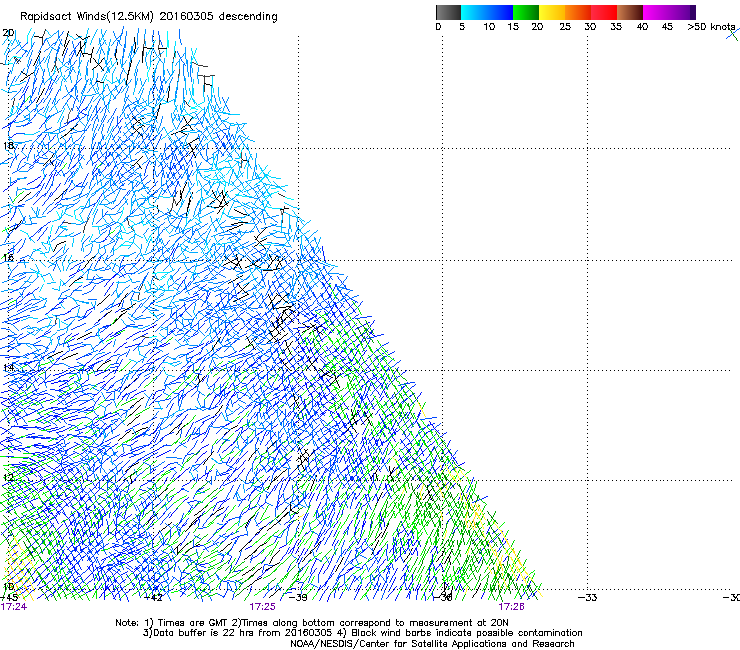The height and width of the screenshot is (650, 740).
Task: Click the purple time label '17:26'
Action: (512, 607)
